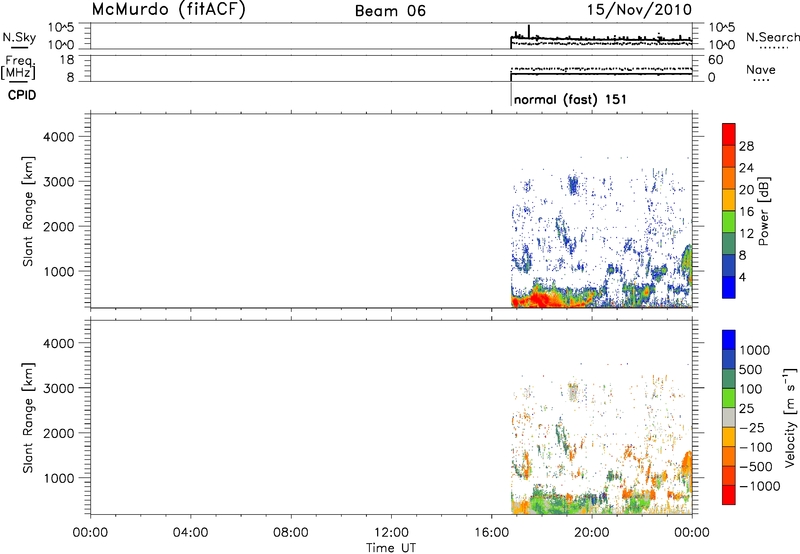Click the gray -25 to 25 Velocity colorbar segment
Image resolution: width=800 pixels, height=554 pixels.
729,418
